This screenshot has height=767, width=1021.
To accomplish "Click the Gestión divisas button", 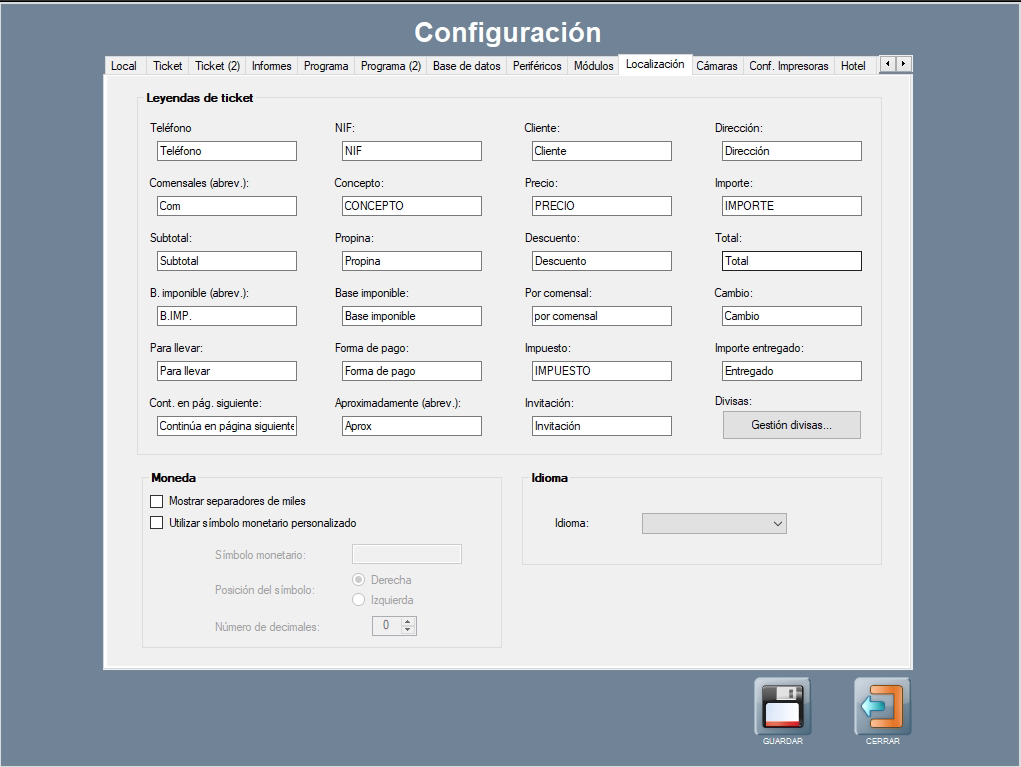I will (791, 425).
